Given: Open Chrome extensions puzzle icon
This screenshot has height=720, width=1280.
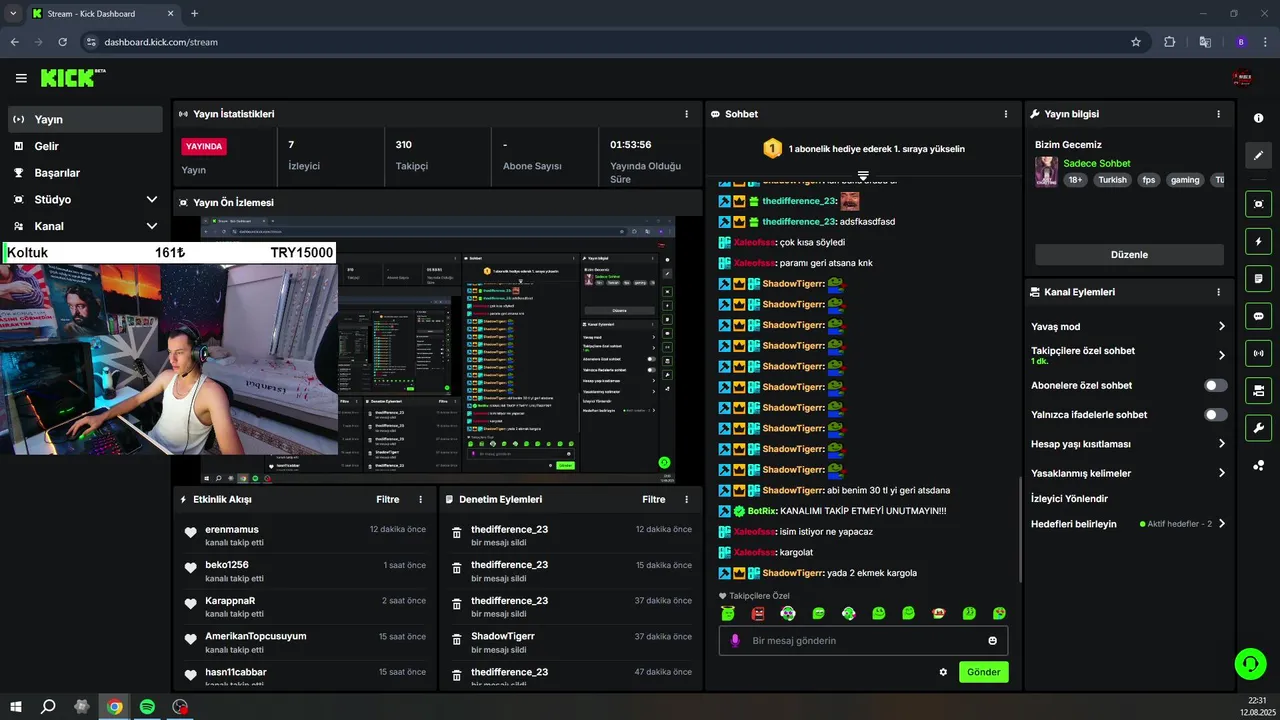Looking at the screenshot, I should click(1169, 42).
